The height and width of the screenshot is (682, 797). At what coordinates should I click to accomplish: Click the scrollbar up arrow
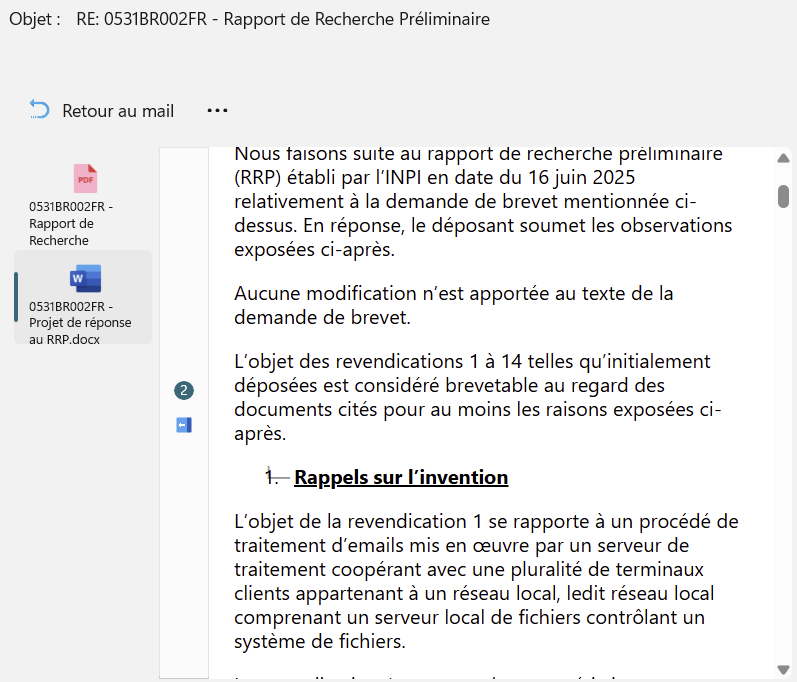point(783,158)
